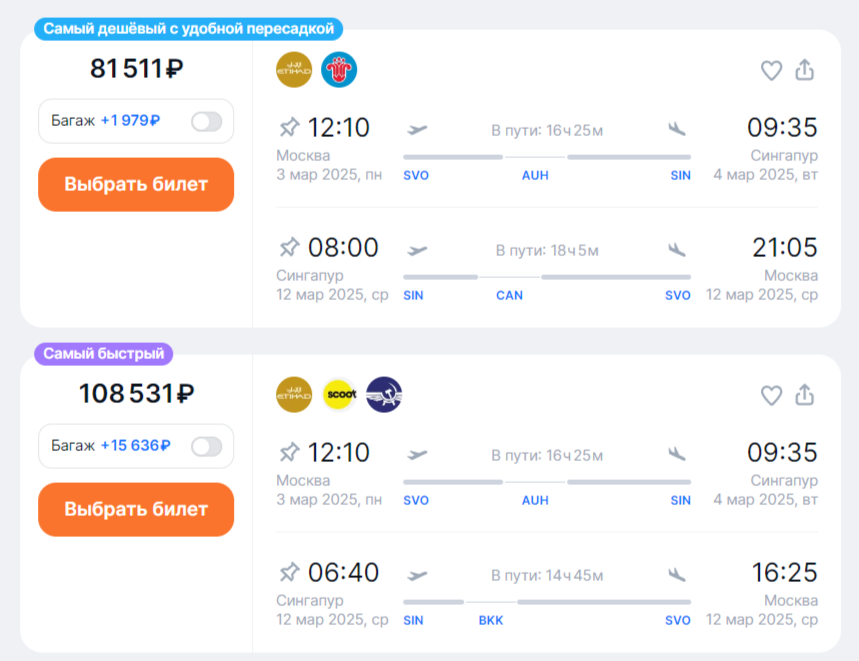Enable baggage toggle for +1 979₽
Viewport: 859px width, 661px height.
[x=206, y=121]
